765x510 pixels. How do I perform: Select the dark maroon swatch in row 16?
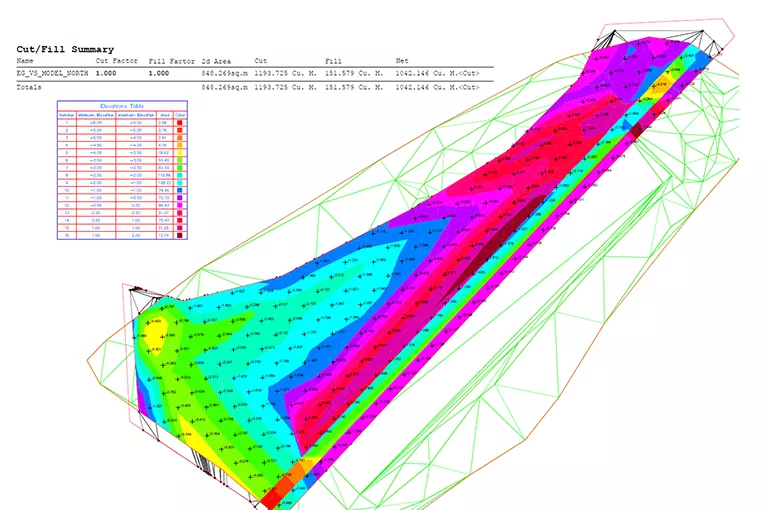(180, 236)
